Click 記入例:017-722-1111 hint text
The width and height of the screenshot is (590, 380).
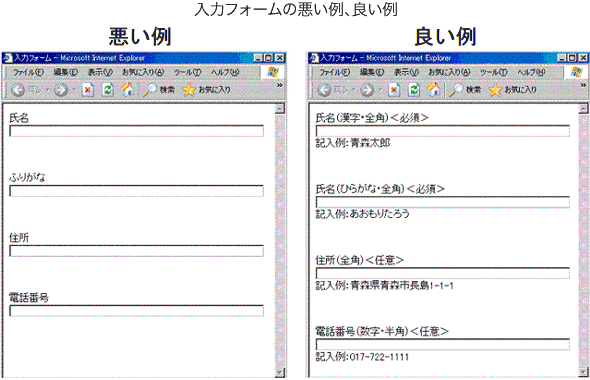[362, 357]
